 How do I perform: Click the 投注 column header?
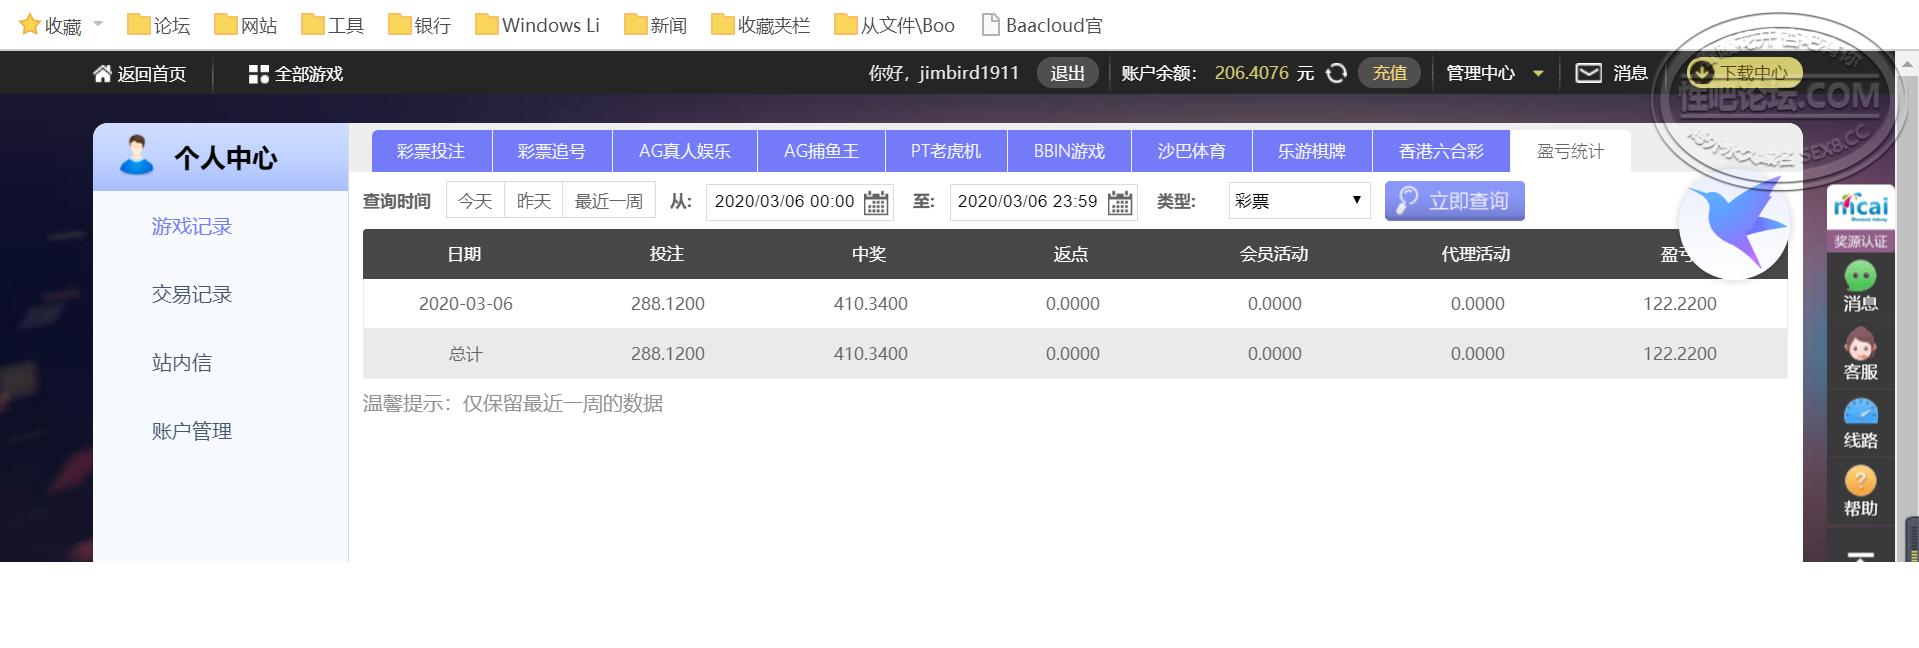(667, 254)
